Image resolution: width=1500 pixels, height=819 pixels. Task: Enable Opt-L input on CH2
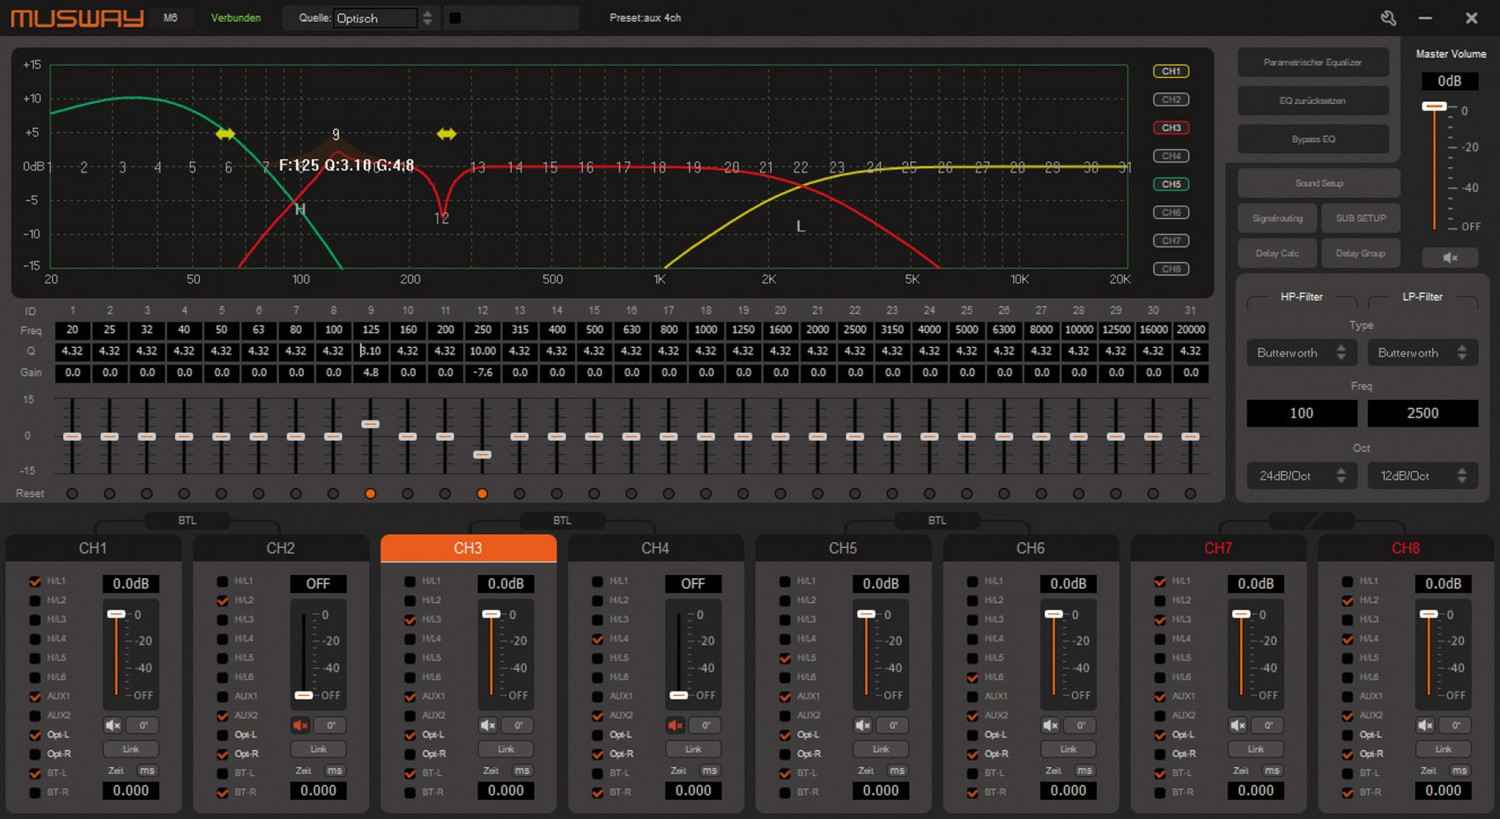[x=222, y=735]
